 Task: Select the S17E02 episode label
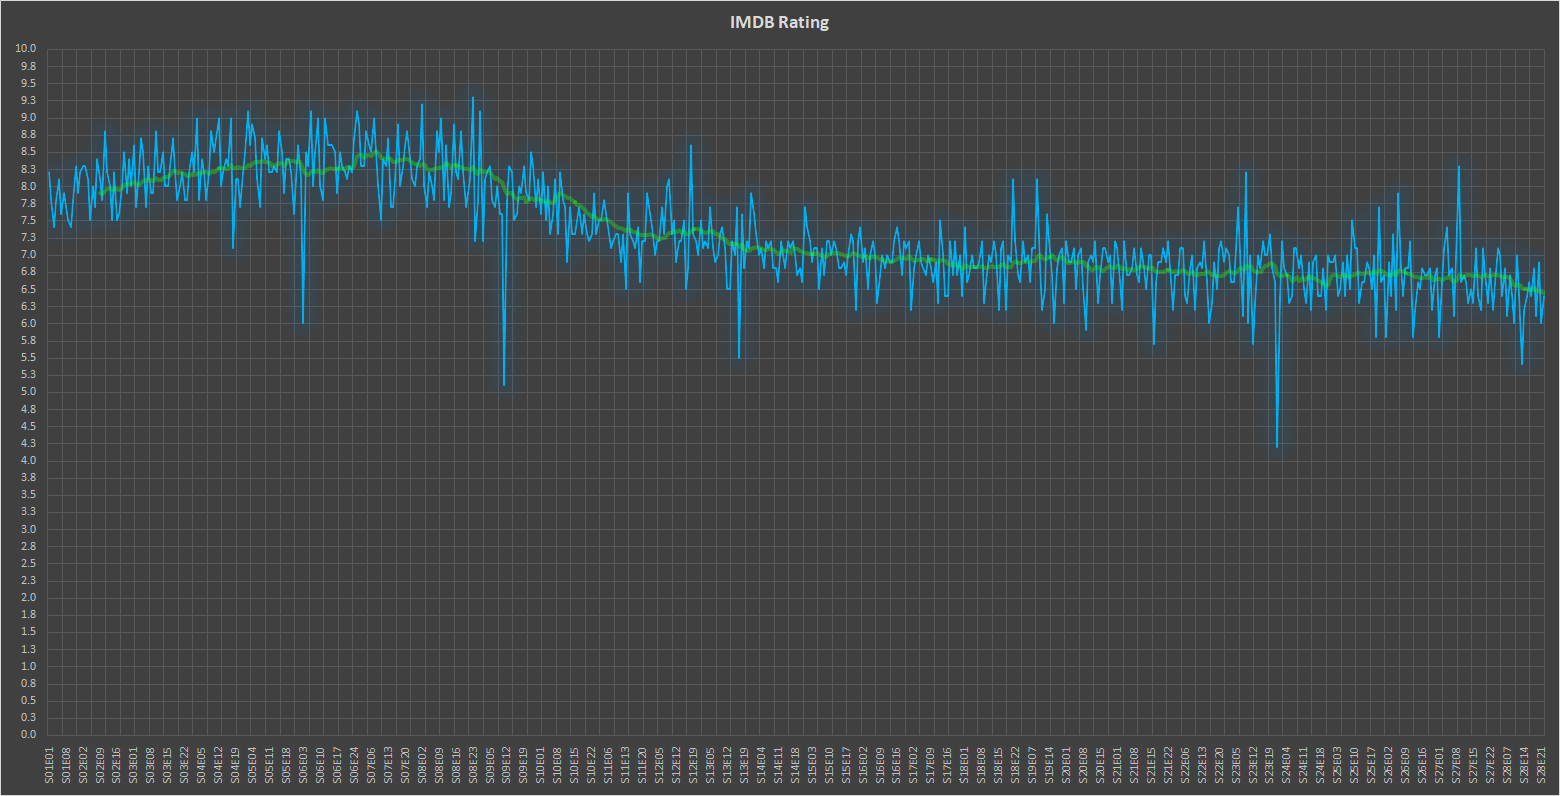pyautogui.click(x=913, y=765)
